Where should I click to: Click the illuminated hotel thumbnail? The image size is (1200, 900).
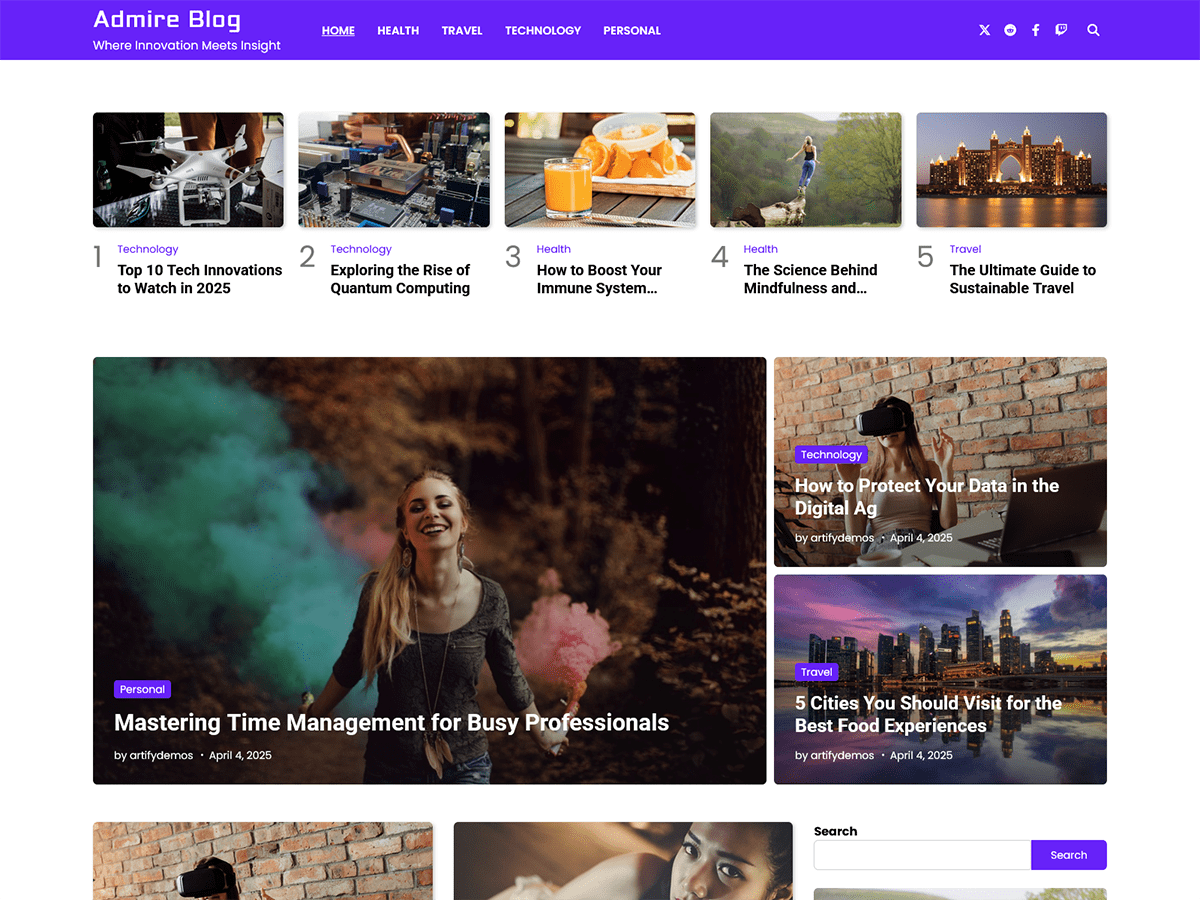1011,170
